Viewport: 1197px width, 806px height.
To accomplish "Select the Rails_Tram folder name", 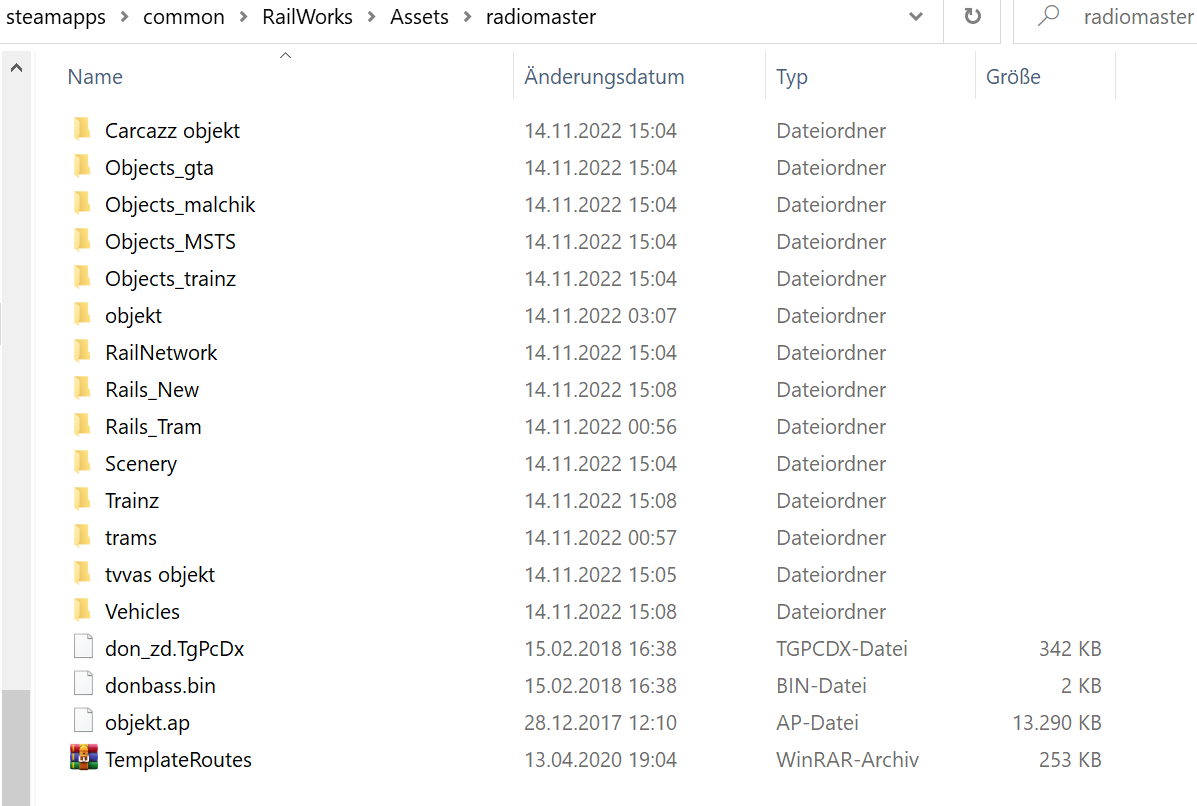I will click(153, 427).
